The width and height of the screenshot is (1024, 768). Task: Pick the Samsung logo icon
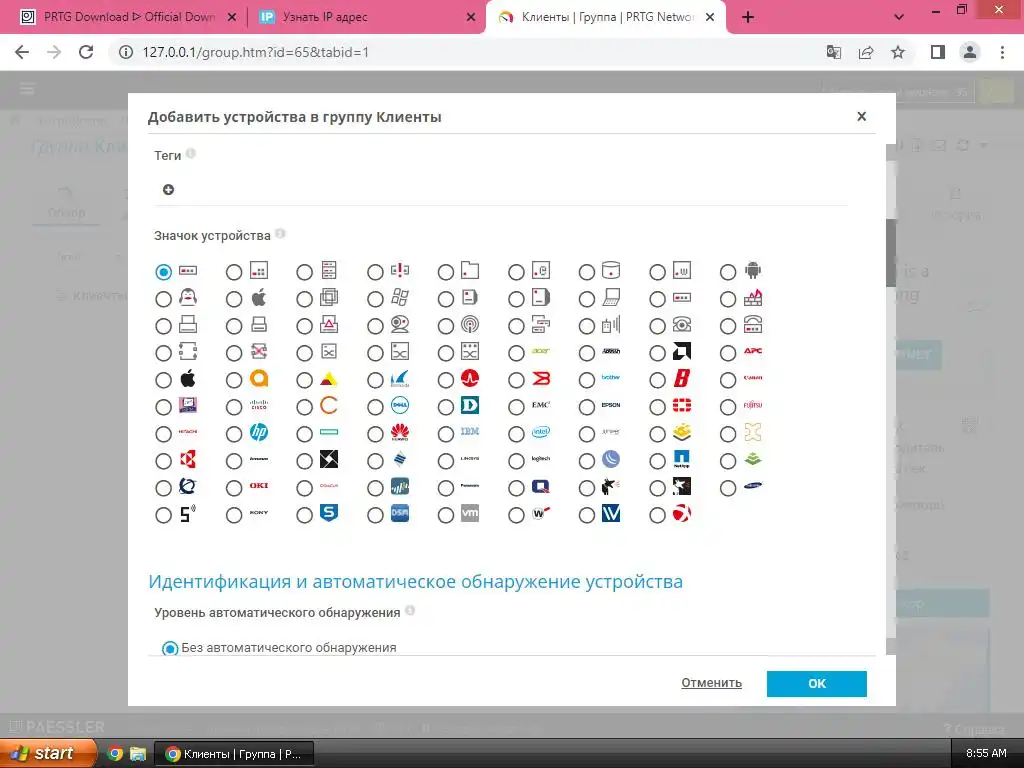click(752, 486)
